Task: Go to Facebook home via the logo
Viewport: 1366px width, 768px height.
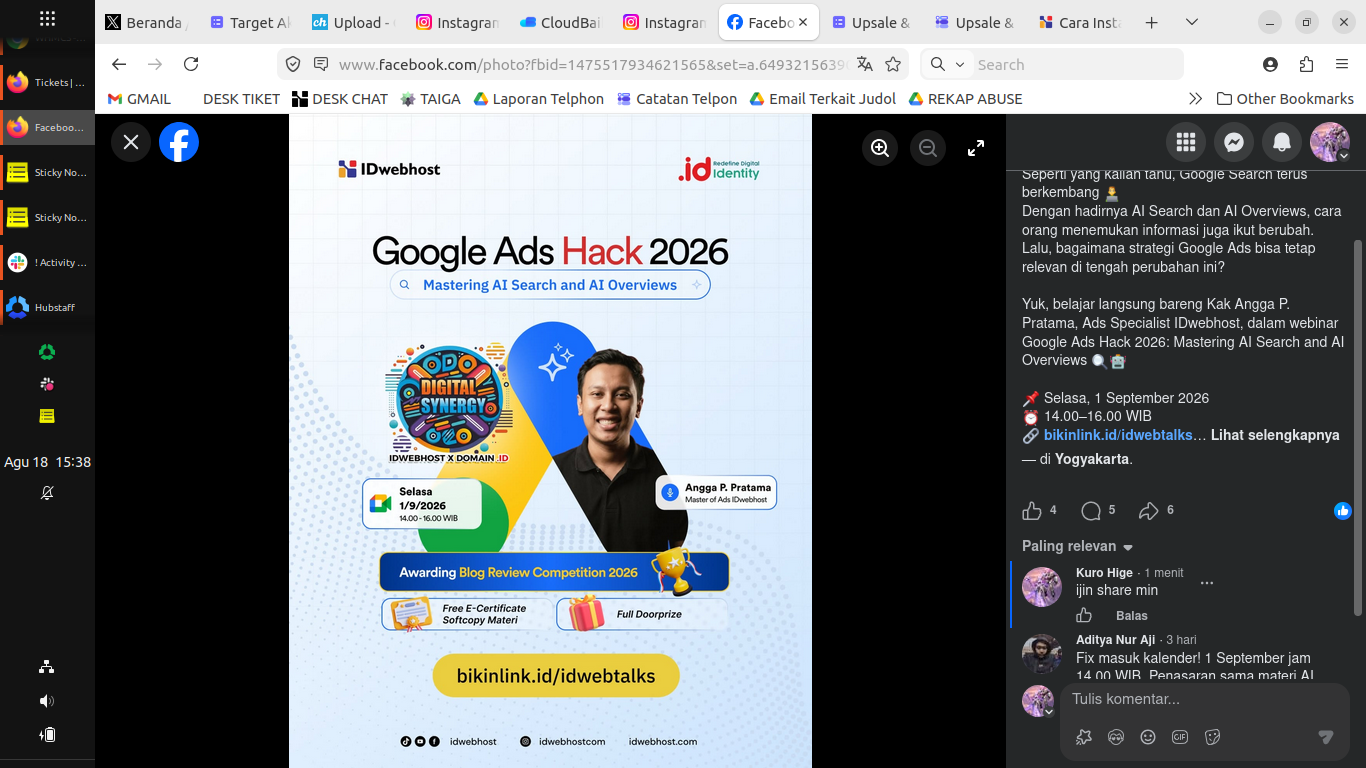Action: click(x=179, y=142)
